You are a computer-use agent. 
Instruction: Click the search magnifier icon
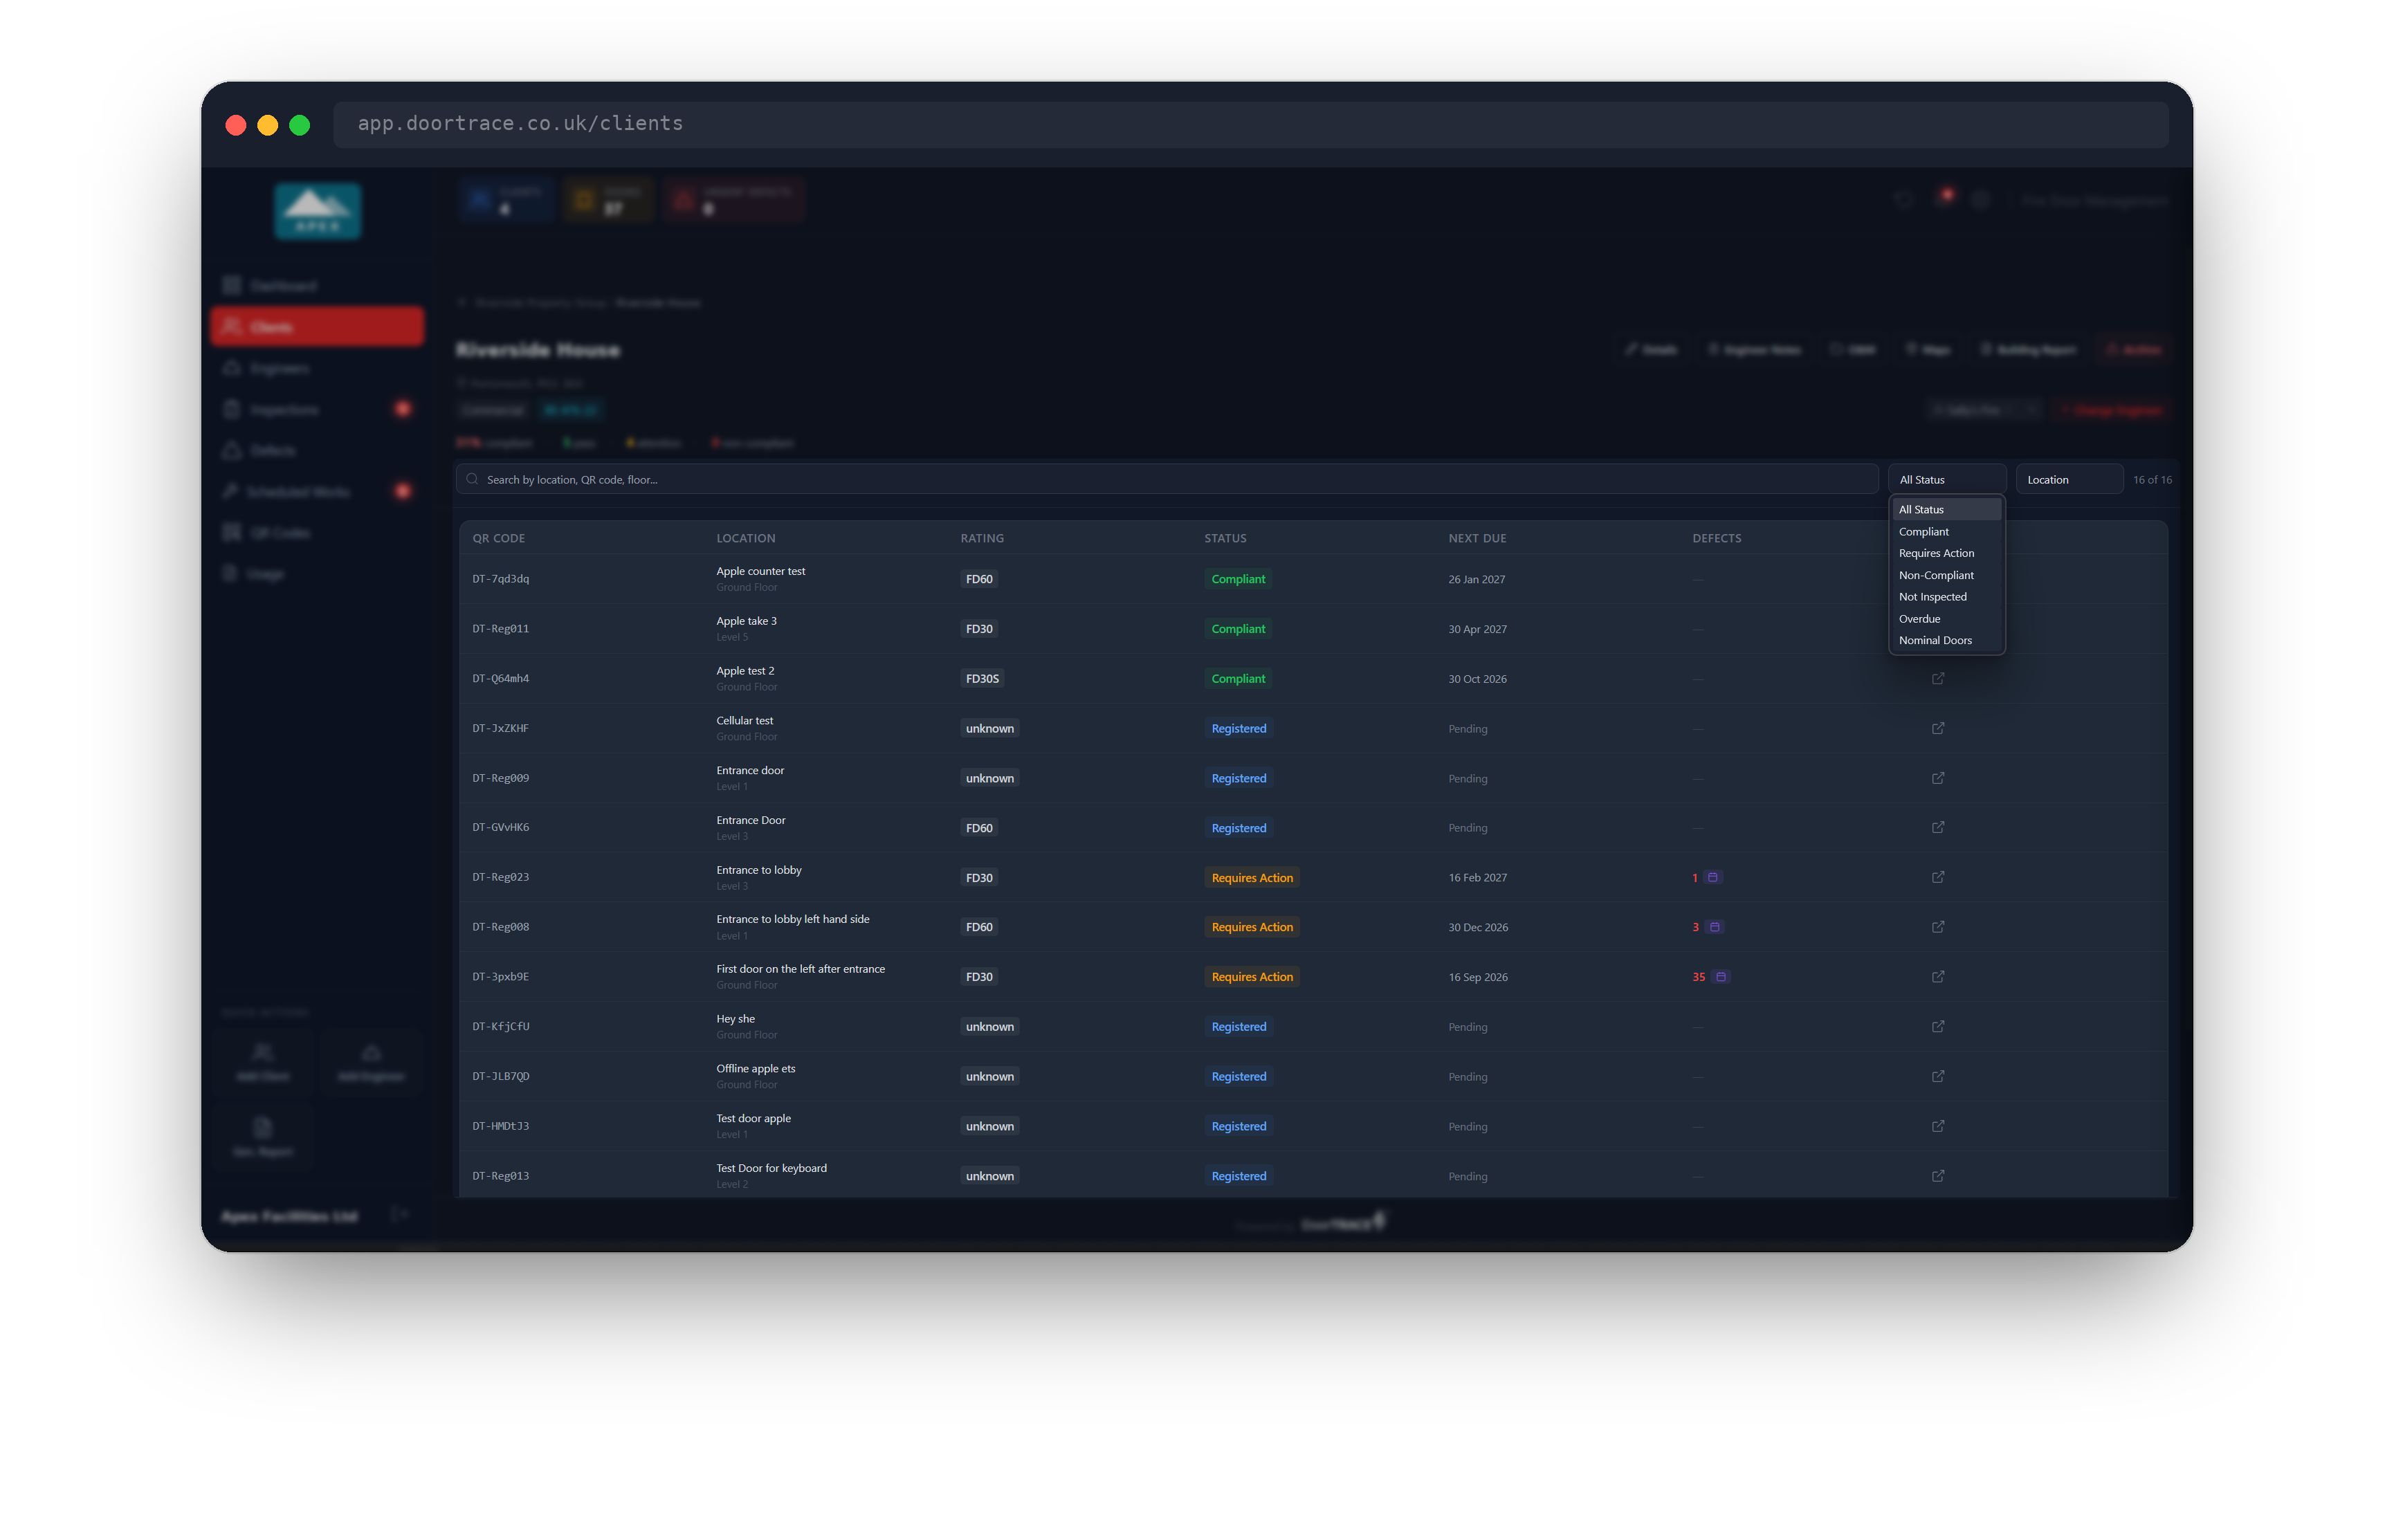click(x=472, y=479)
